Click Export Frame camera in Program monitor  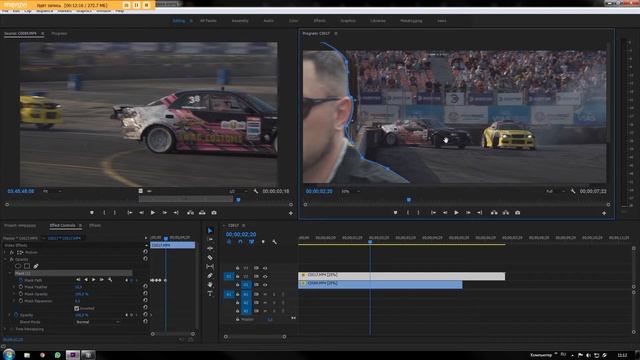tap(517, 213)
